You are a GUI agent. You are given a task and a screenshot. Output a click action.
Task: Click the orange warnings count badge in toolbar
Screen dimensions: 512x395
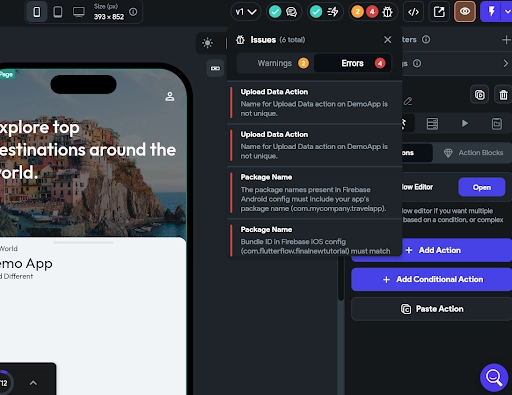(x=357, y=12)
